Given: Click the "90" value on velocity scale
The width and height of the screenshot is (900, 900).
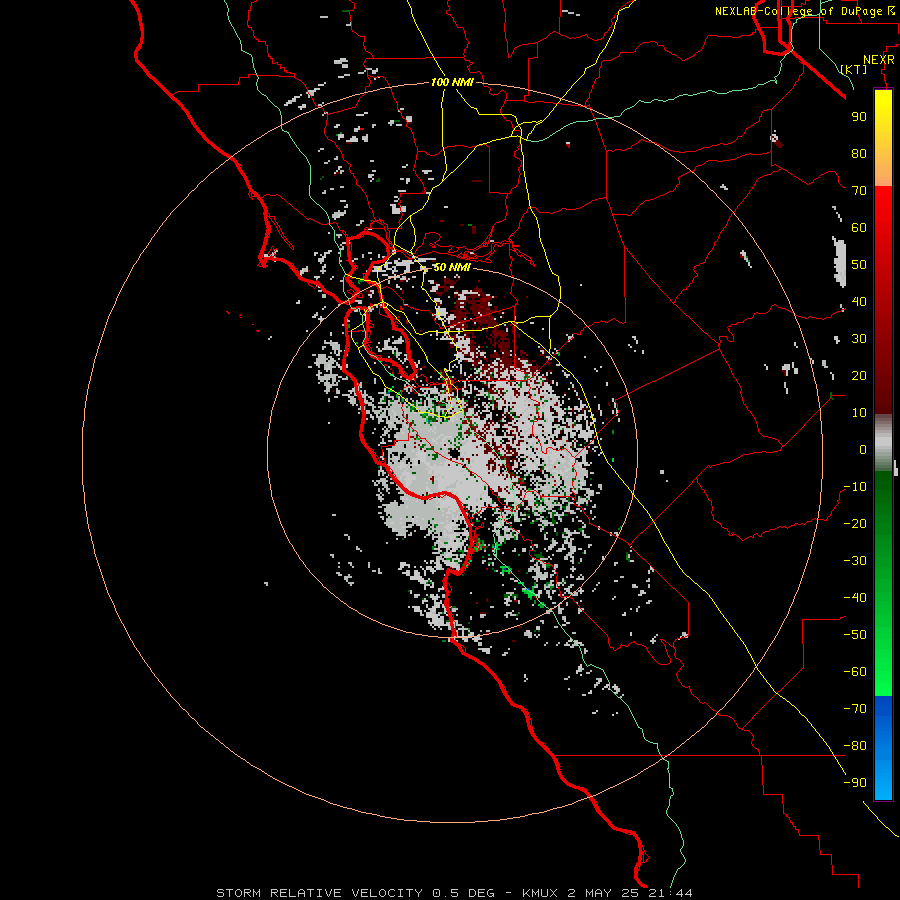Looking at the screenshot, I should click(859, 117).
